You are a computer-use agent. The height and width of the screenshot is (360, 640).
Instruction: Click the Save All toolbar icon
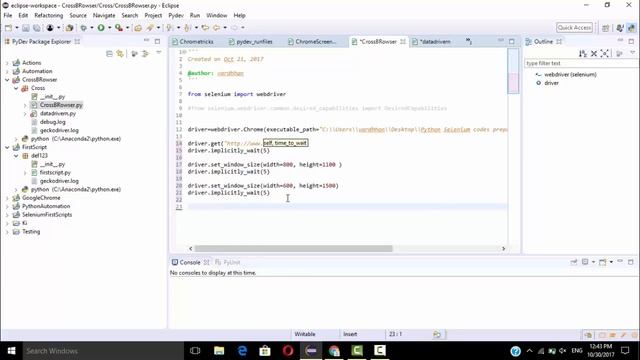[37, 28]
